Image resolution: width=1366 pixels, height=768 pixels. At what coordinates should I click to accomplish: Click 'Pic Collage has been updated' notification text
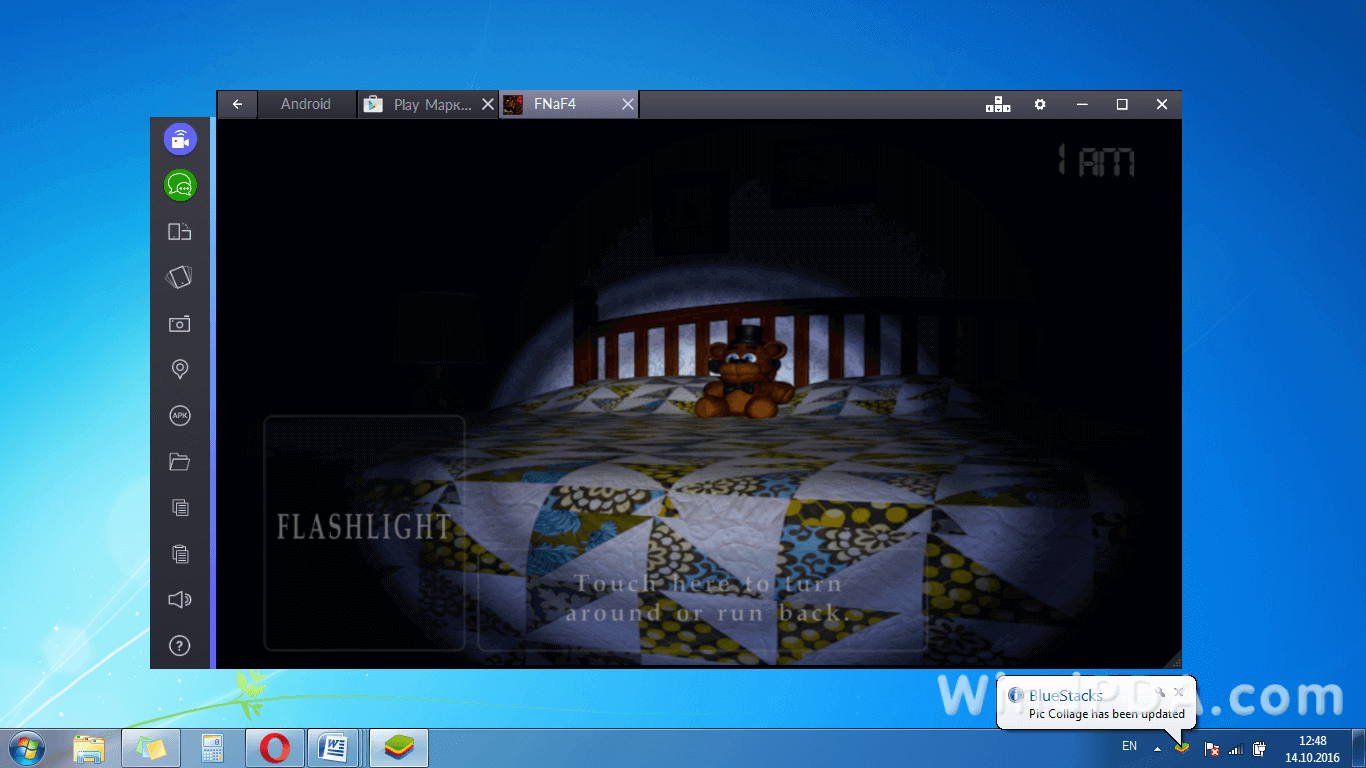coord(1107,714)
